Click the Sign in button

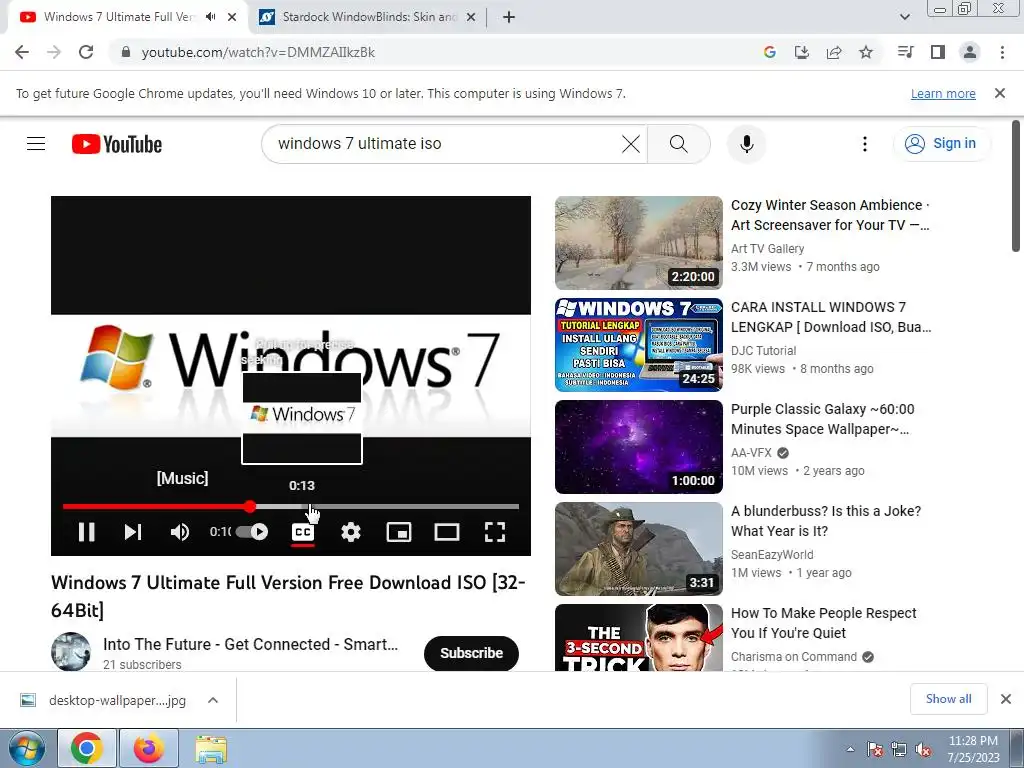pos(941,144)
